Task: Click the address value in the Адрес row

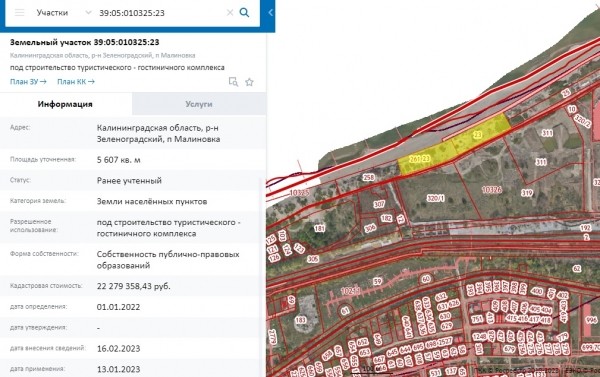Action: point(158,134)
